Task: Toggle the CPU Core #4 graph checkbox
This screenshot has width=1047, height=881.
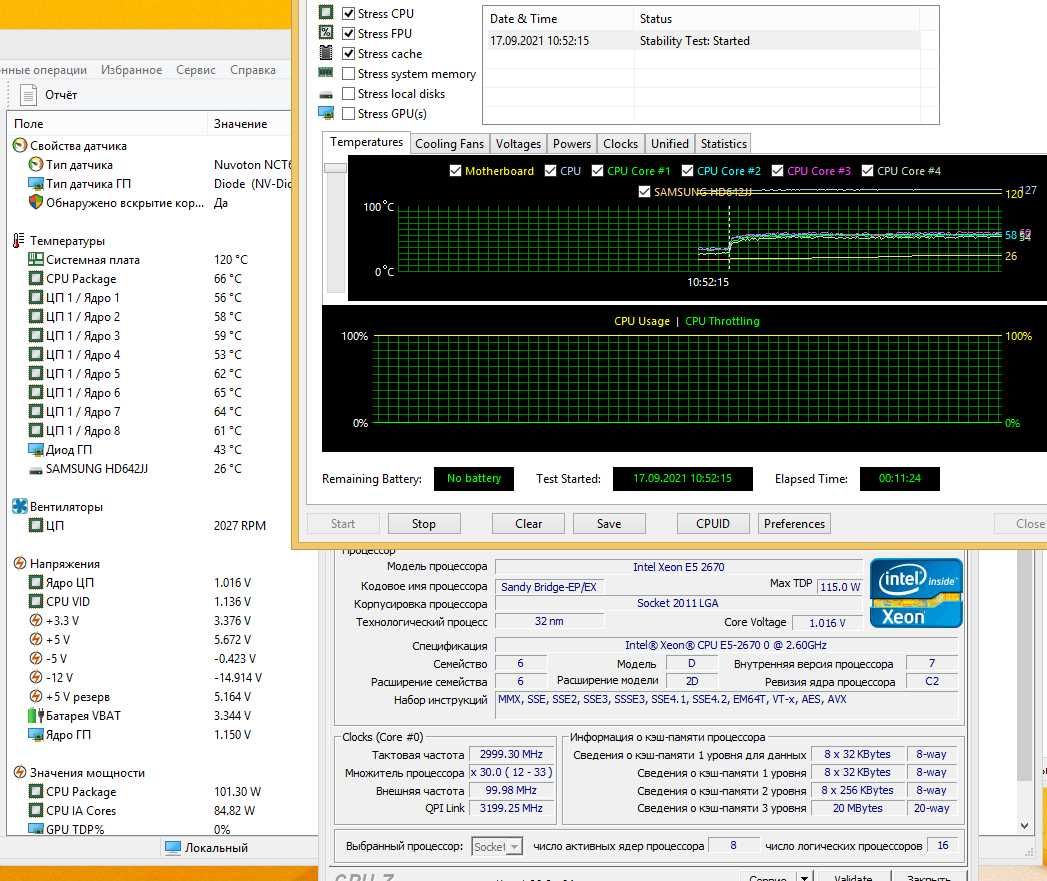Action: click(x=867, y=170)
